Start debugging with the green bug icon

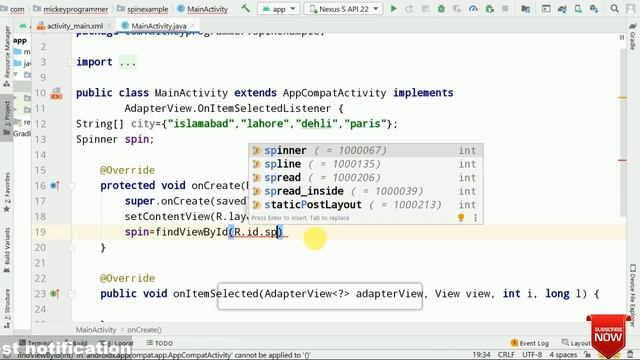[x=441, y=9]
